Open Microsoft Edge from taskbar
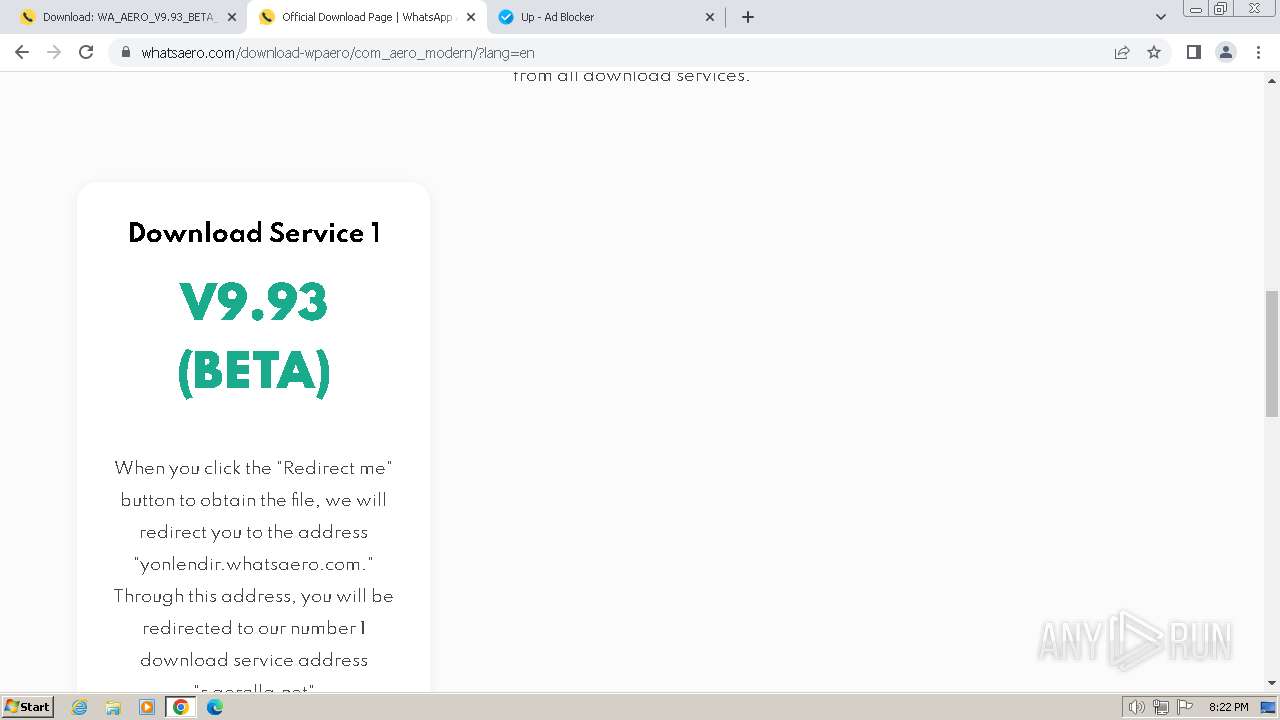The image size is (1280, 720). [x=215, y=707]
